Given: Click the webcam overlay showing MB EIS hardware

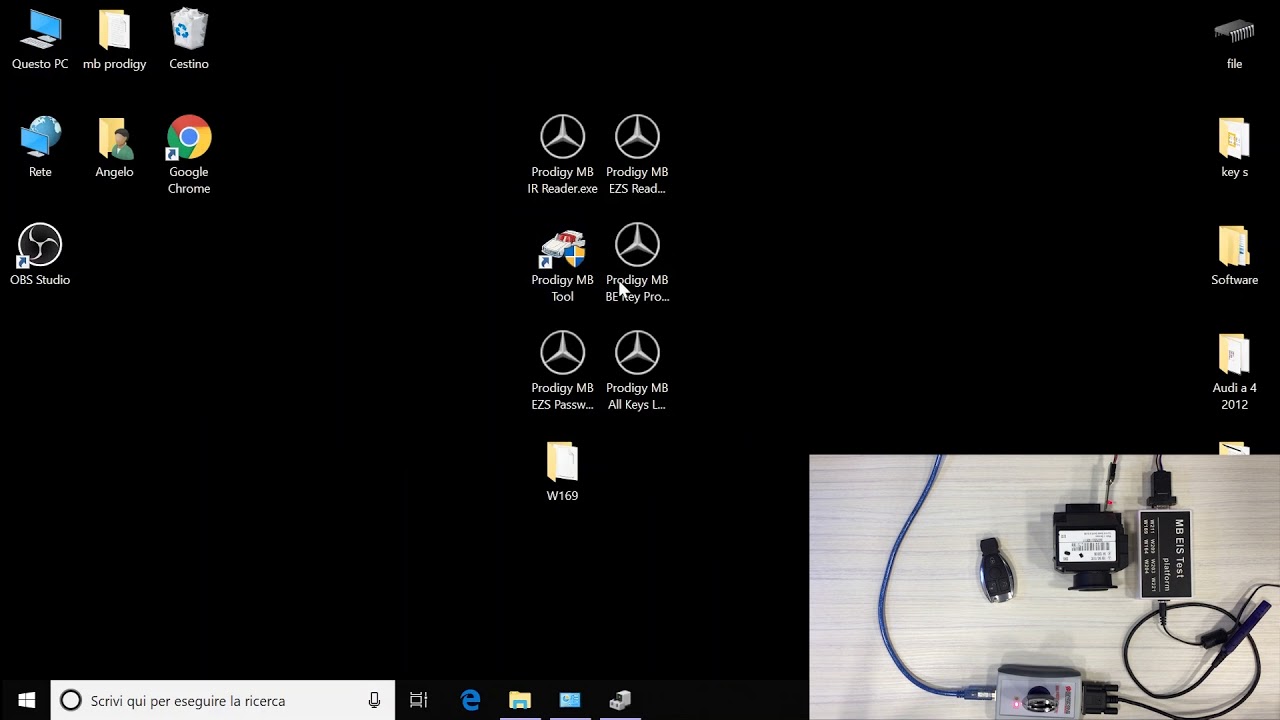Looking at the screenshot, I should coord(1044,587).
